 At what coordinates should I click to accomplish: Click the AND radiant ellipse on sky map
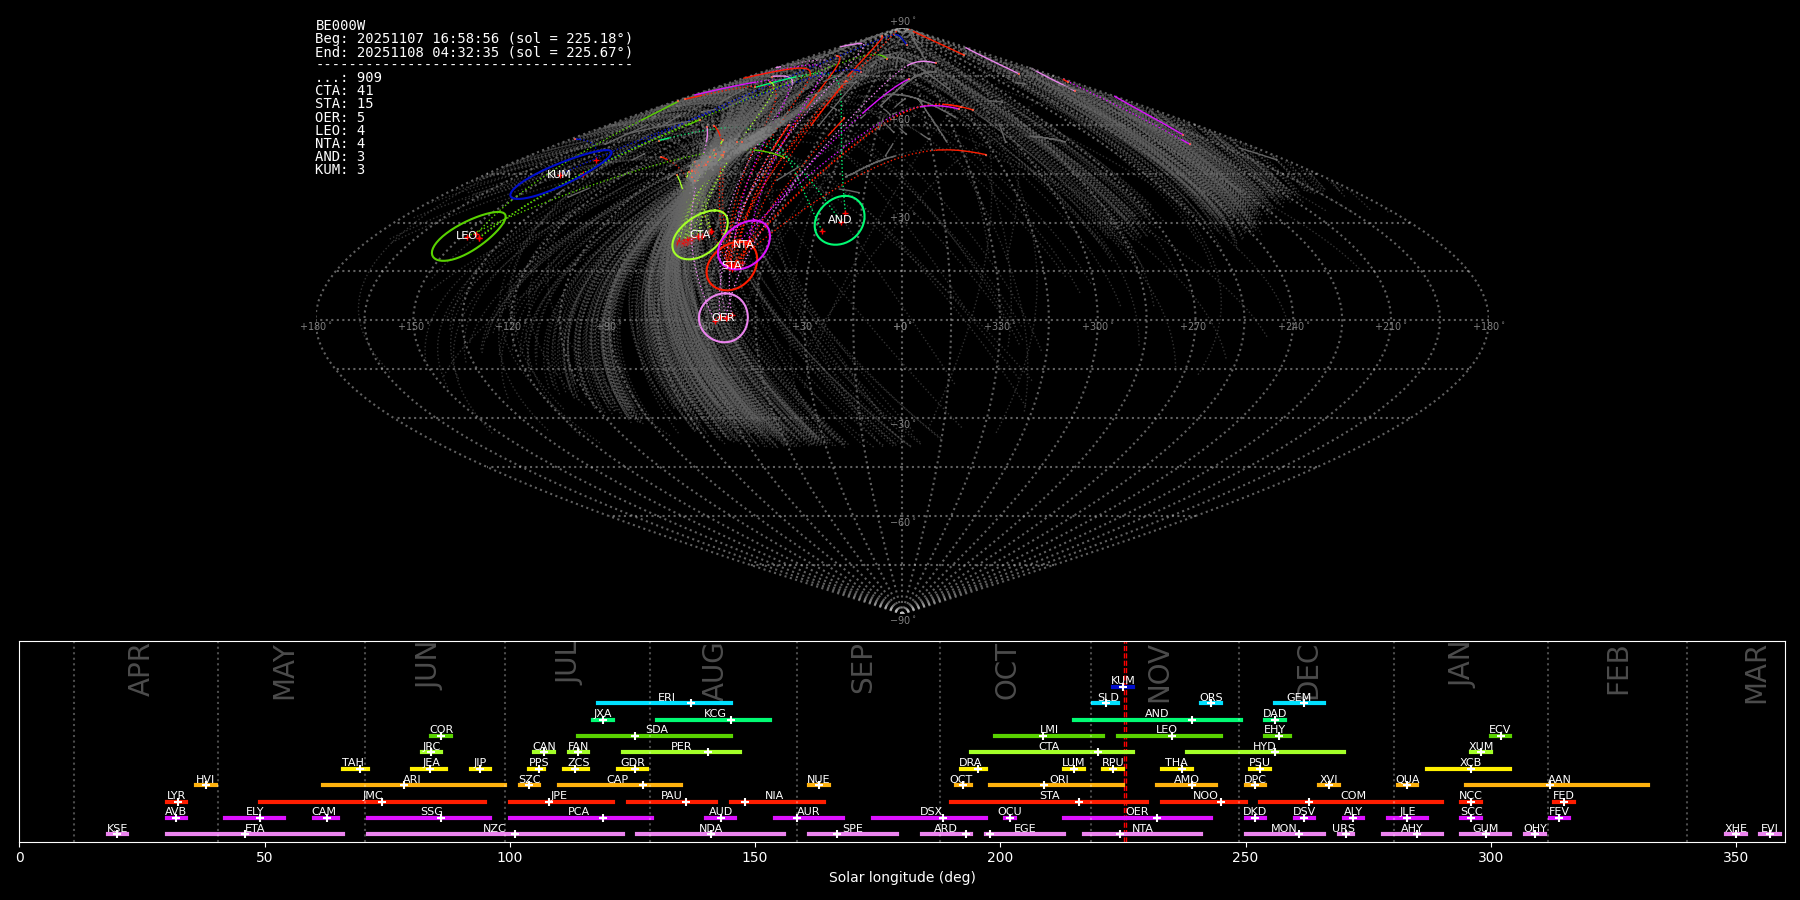point(839,220)
